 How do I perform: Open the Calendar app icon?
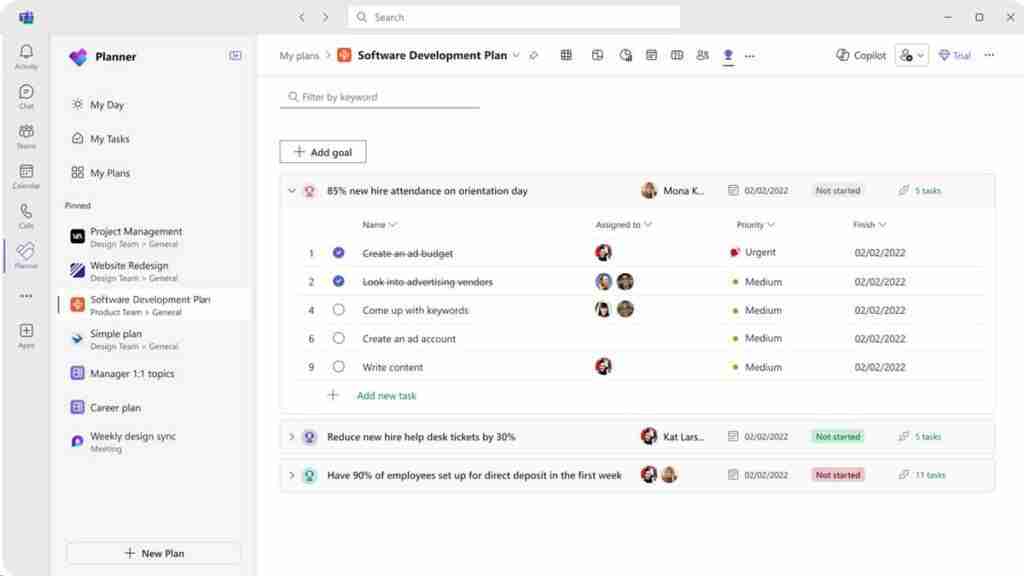(x=26, y=176)
